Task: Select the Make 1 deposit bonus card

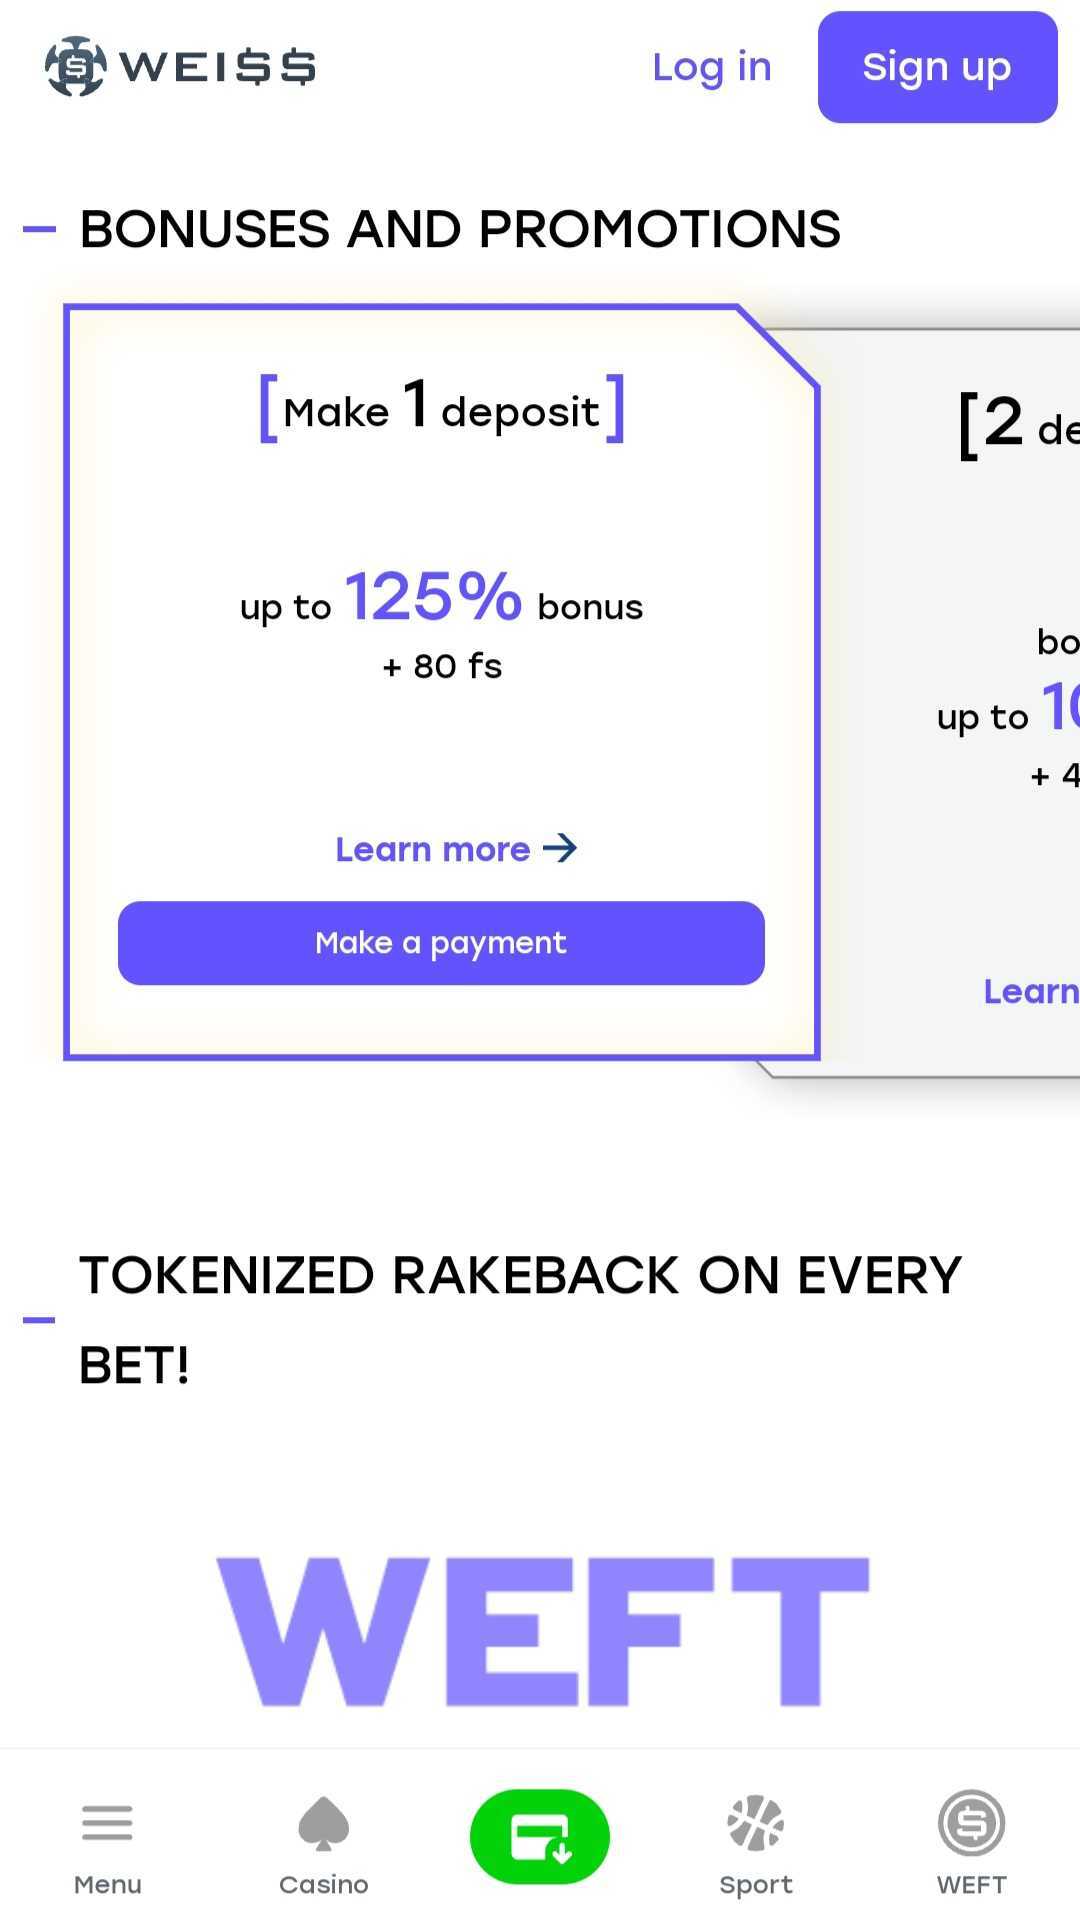Action: 441,682
